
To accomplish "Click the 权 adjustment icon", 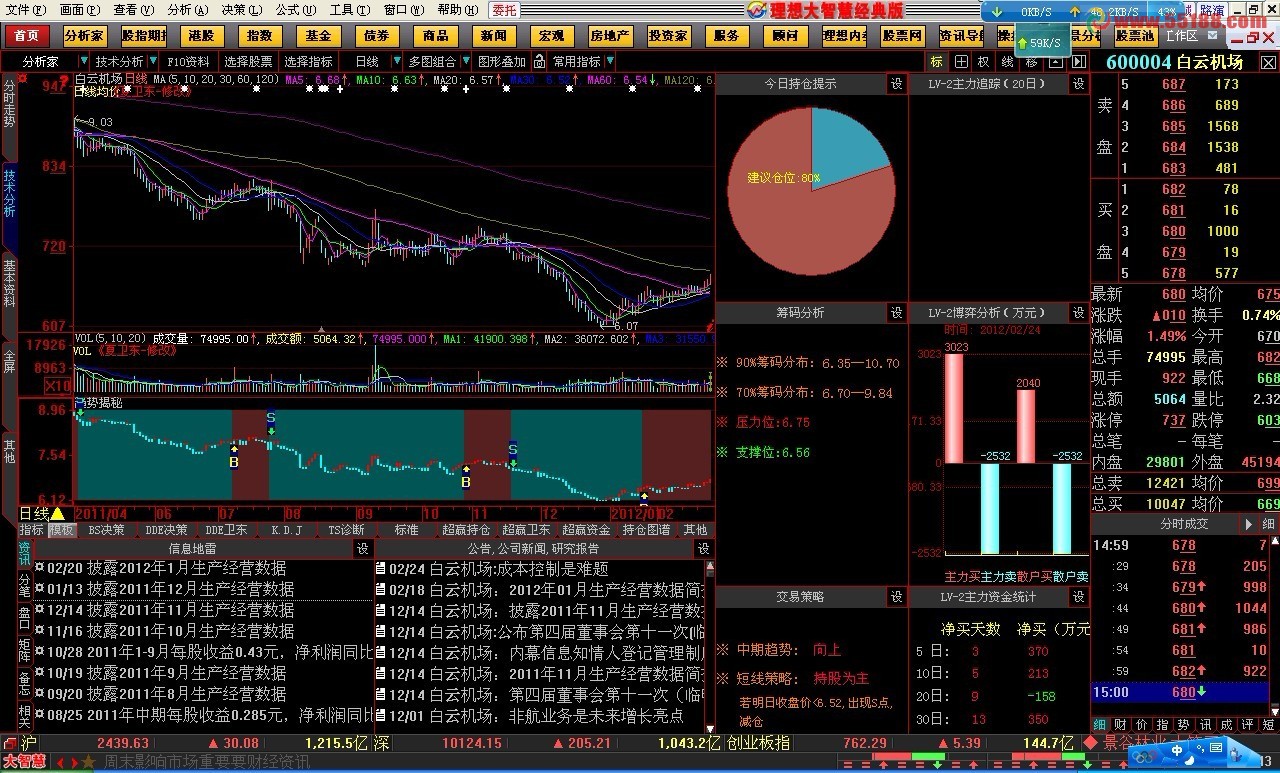I will [984, 61].
